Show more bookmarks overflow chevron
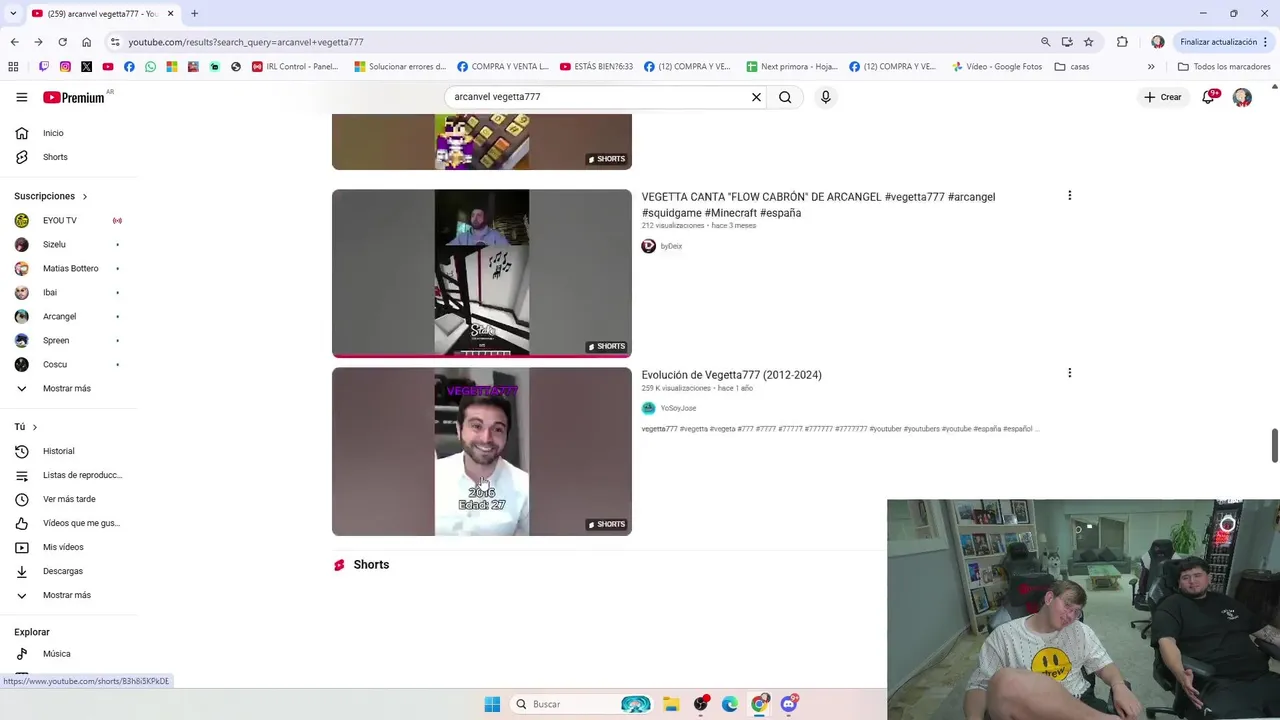1280x720 pixels. click(x=1151, y=67)
